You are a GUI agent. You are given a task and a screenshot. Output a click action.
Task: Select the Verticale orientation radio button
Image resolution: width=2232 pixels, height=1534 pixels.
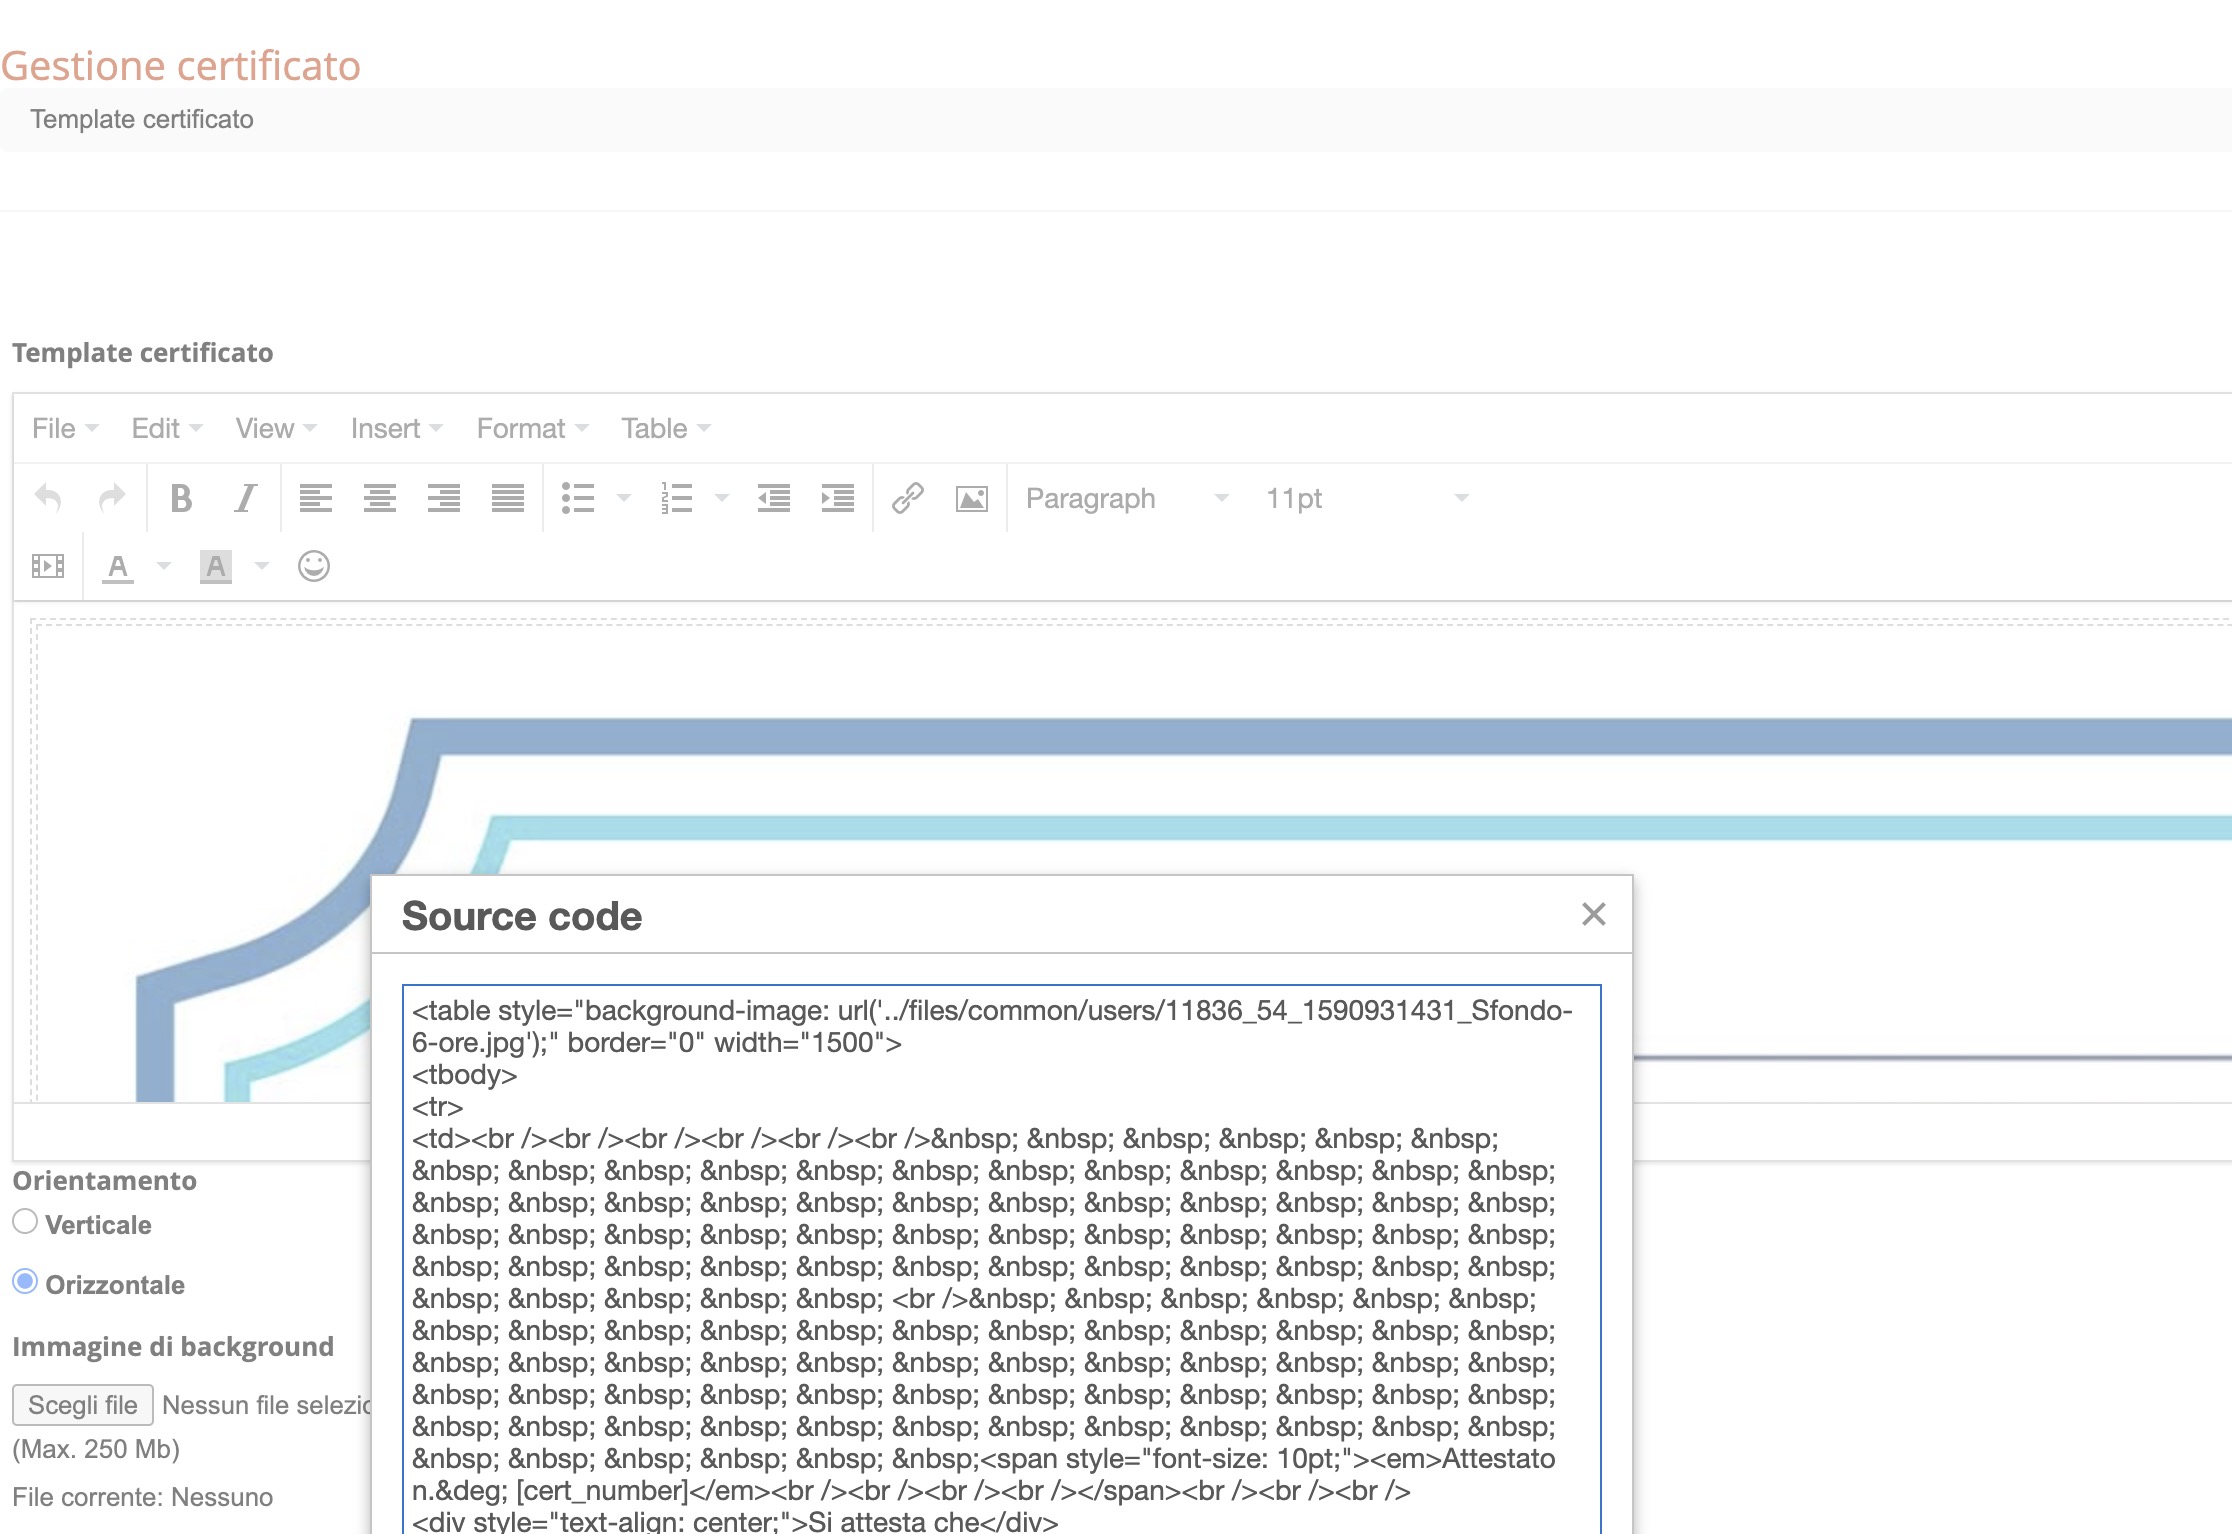click(x=25, y=1222)
